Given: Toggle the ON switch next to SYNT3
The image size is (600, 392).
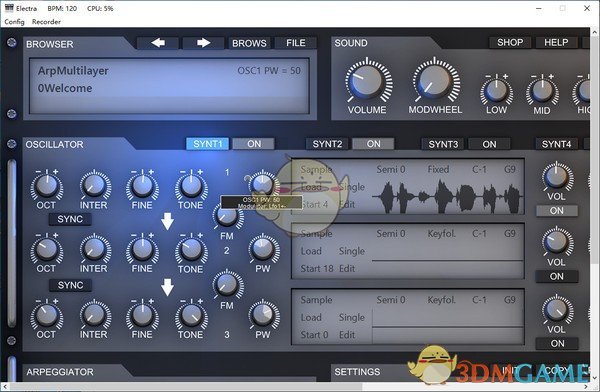Looking at the screenshot, I should 489,144.
